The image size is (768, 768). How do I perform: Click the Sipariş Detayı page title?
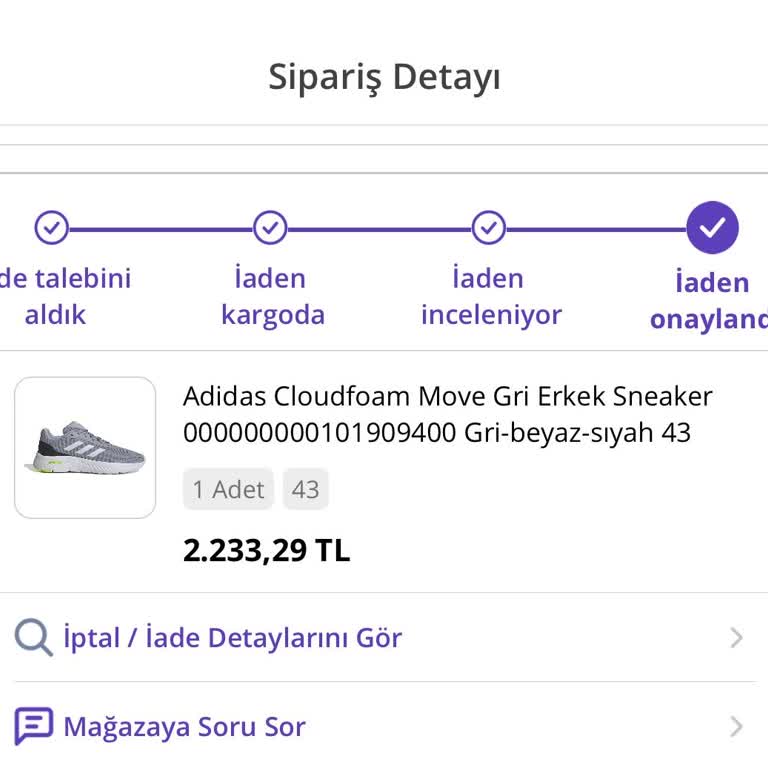[x=384, y=77]
